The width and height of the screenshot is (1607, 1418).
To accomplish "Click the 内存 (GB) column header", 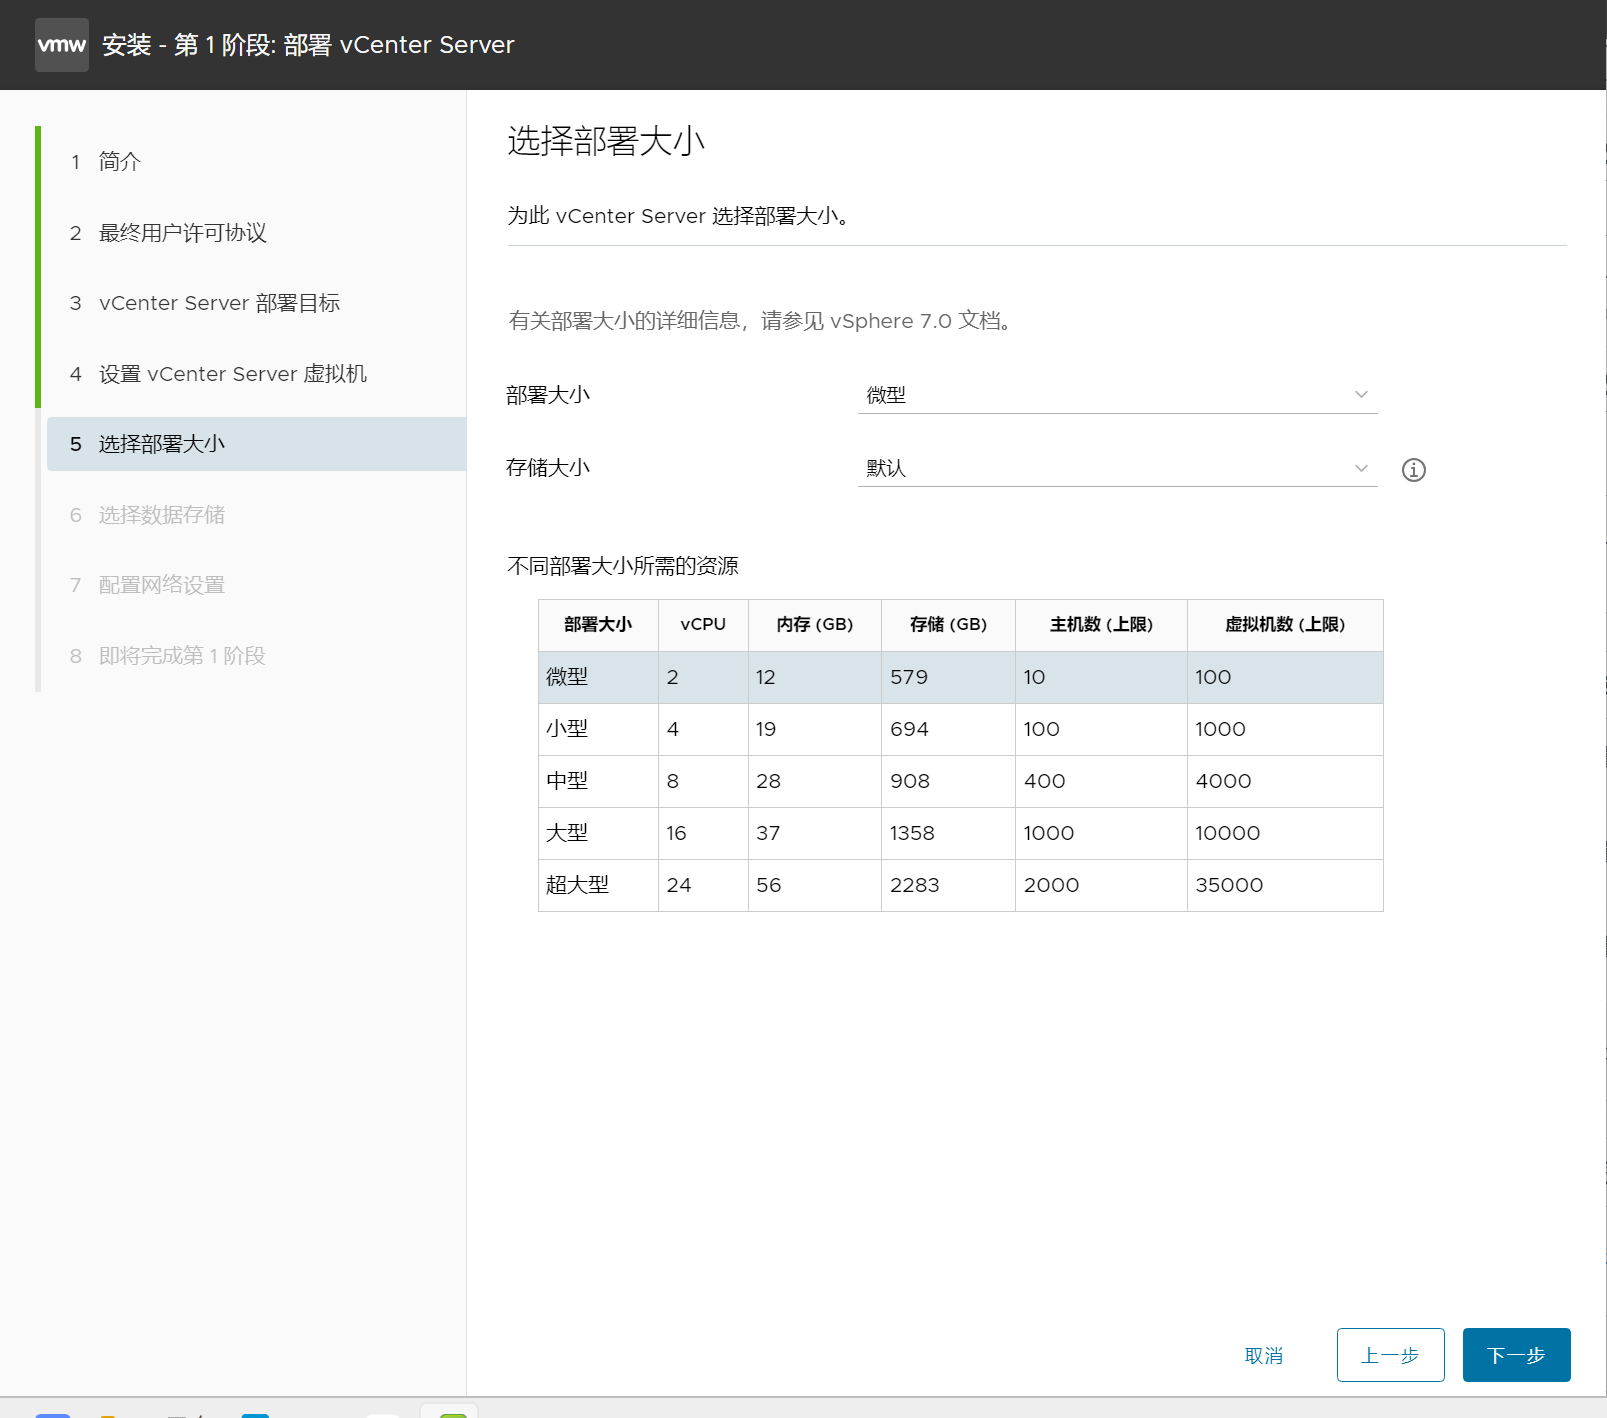I will 815,624.
